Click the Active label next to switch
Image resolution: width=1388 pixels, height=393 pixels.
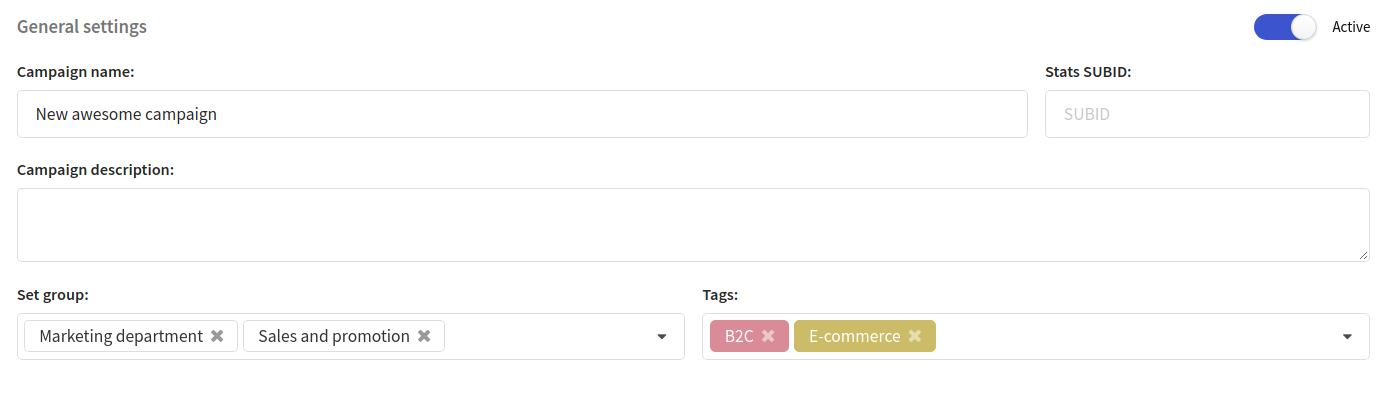(1351, 27)
